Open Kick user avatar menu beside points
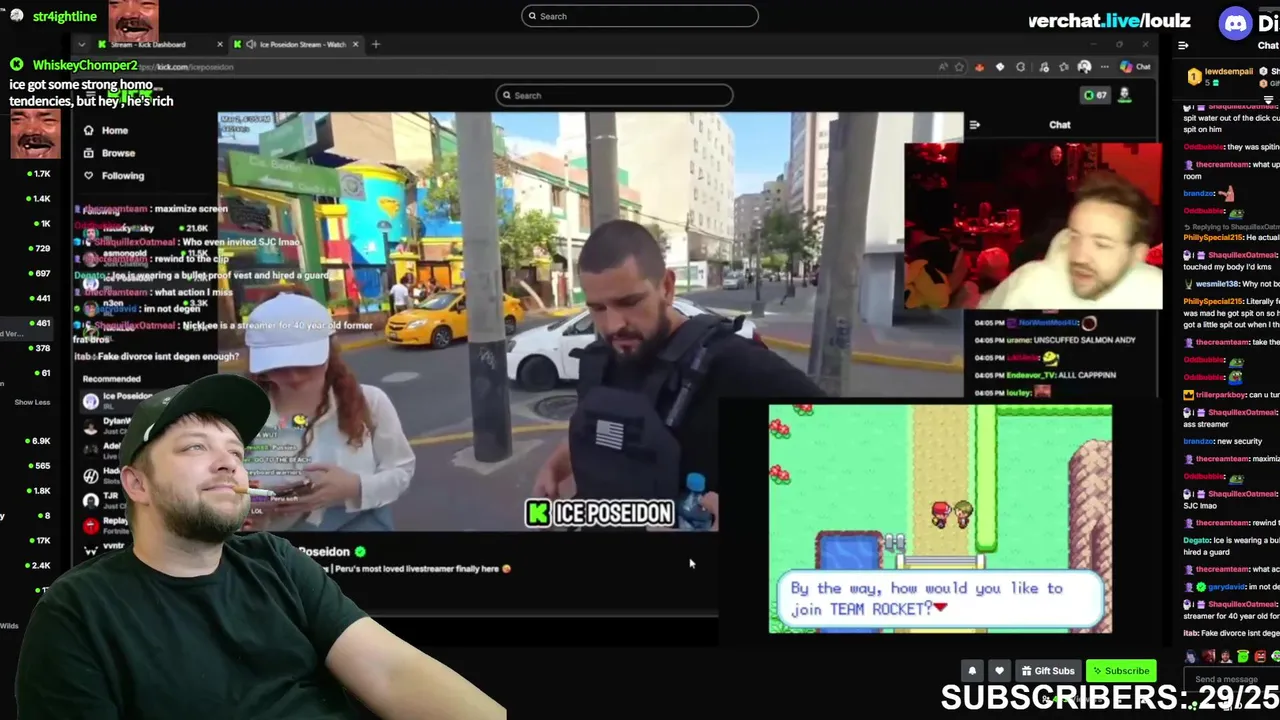1280x720 pixels. coord(1125,95)
